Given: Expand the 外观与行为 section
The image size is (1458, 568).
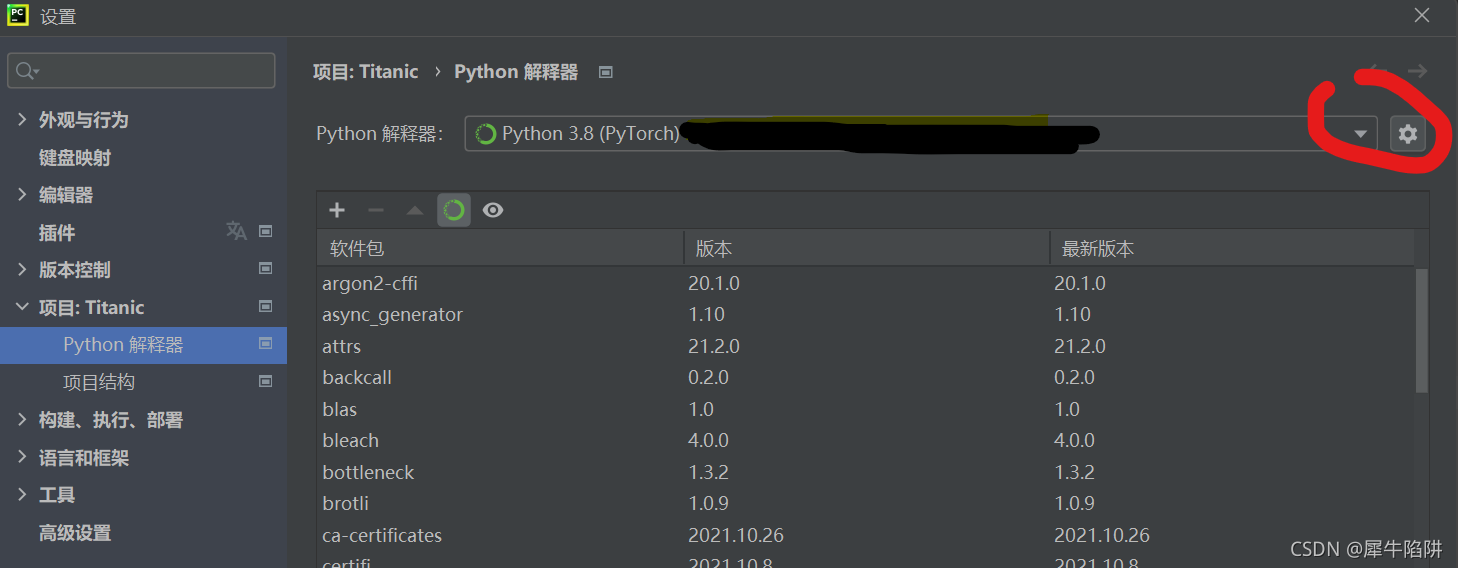Looking at the screenshot, I should pos(22,119).
